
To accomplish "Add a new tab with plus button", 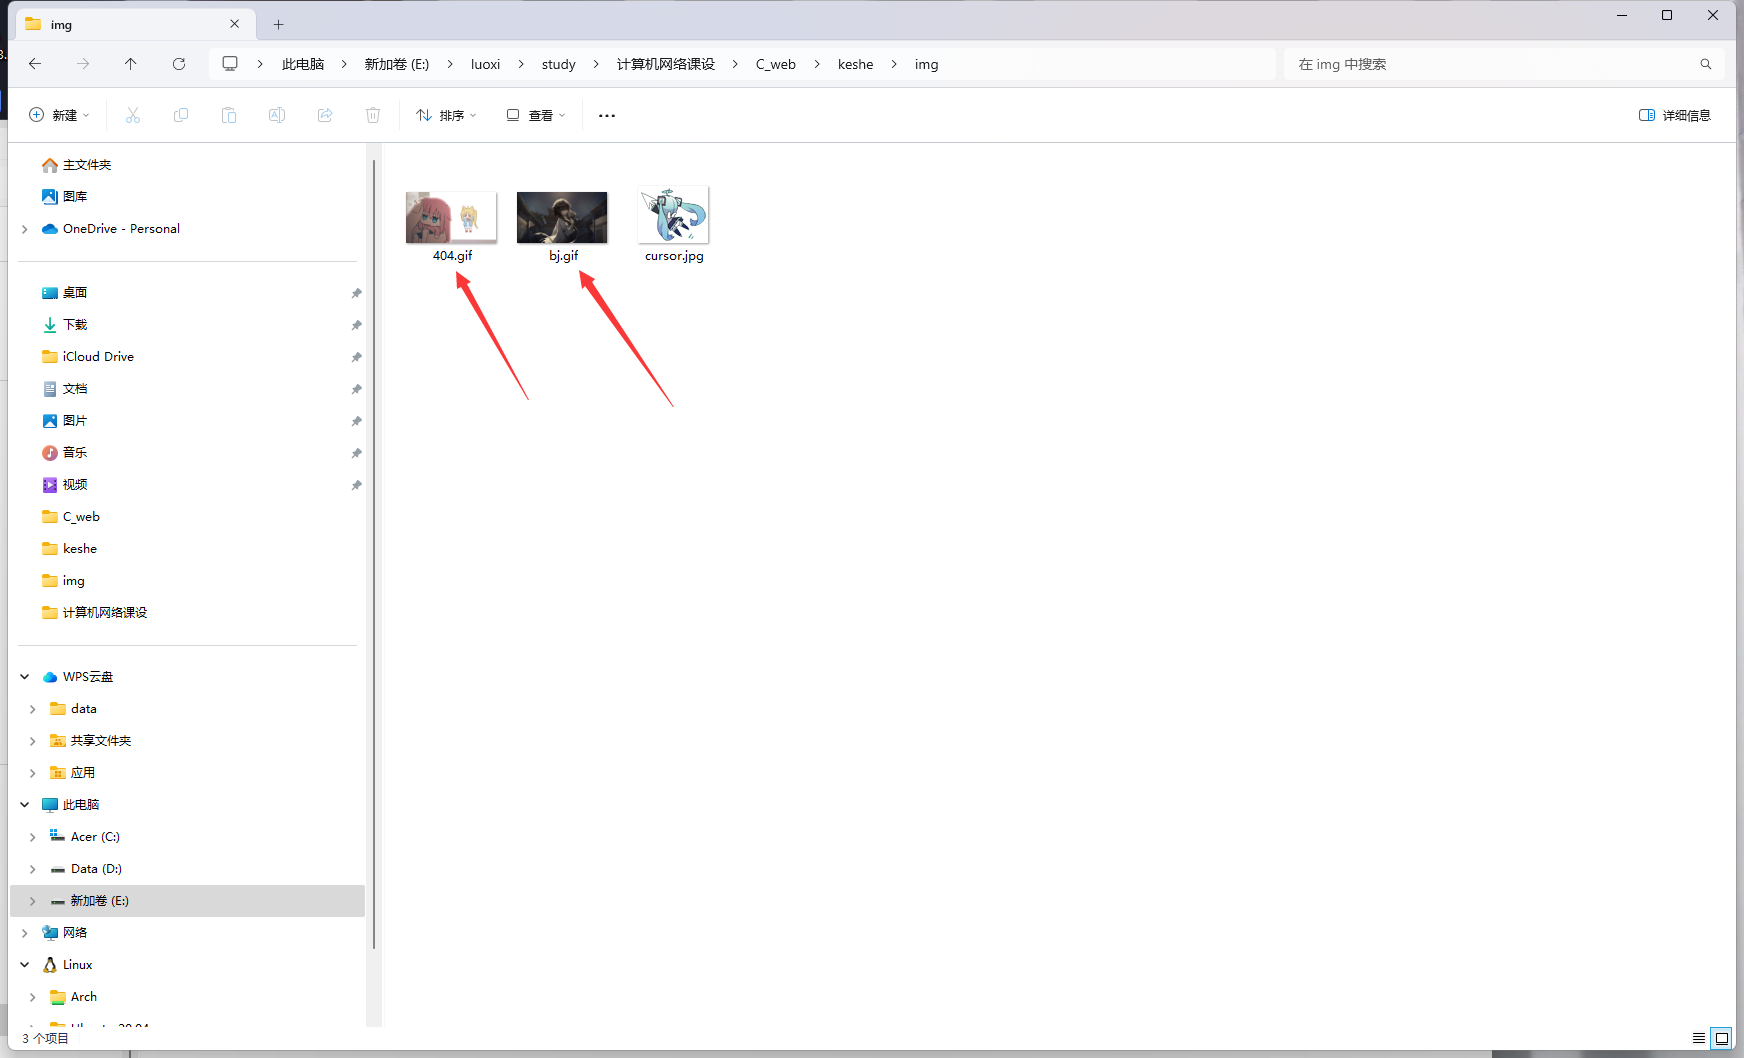I will pyautogui.click(x=279, y=24).
